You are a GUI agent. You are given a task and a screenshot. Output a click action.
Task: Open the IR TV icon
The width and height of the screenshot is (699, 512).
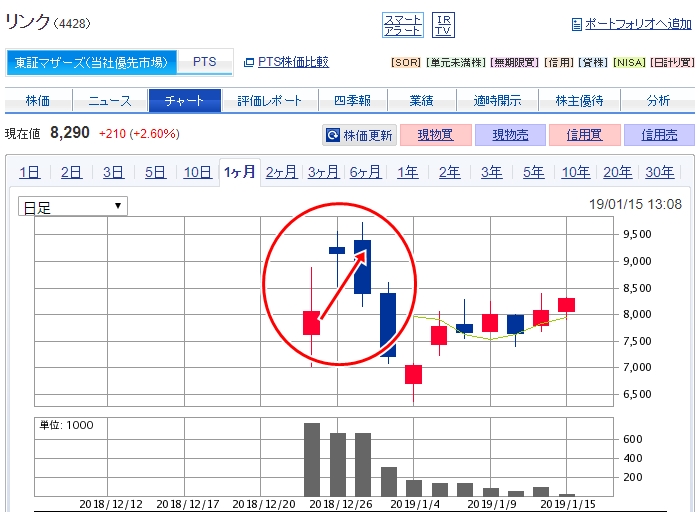445,25
